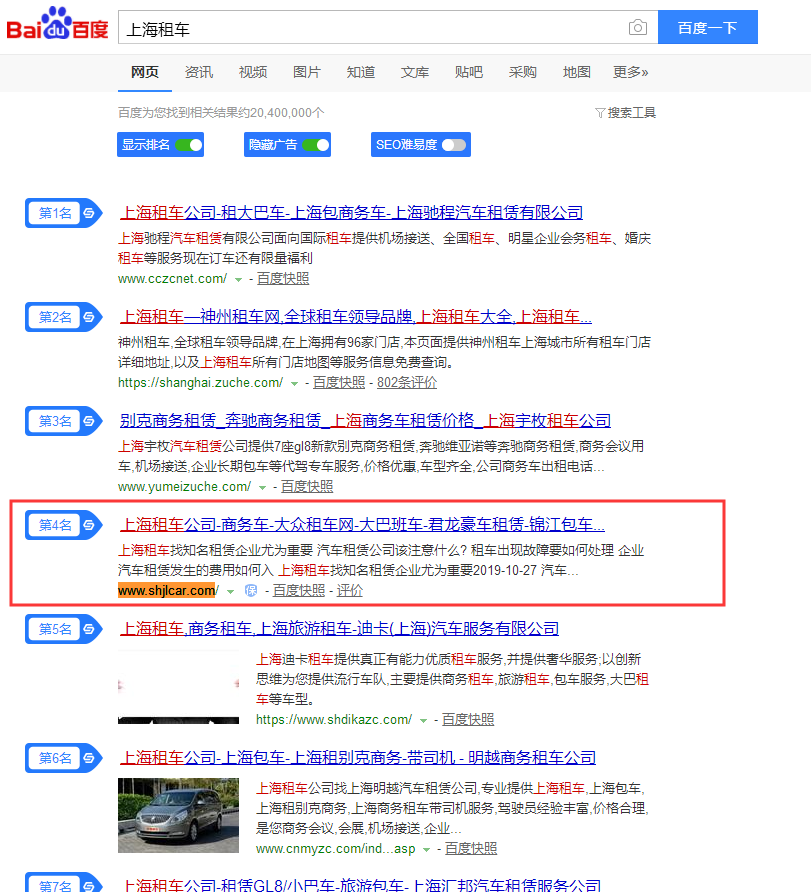Click refresh icon on 第4名 rank badge
The image size is (811, 892).
pyautogui.click(x=89, y=525)
